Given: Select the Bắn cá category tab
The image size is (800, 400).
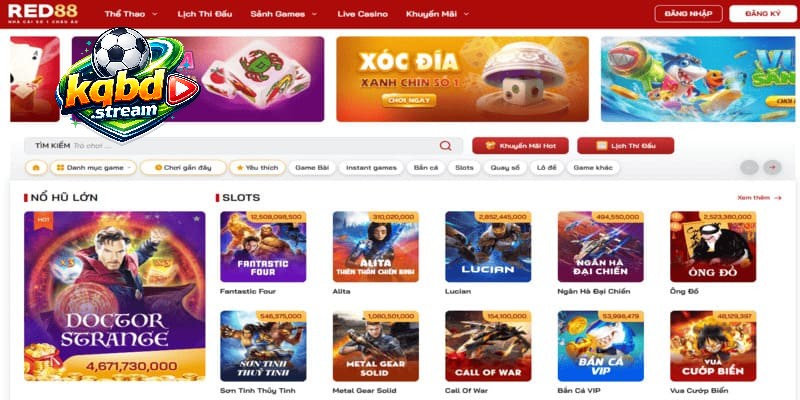Looking at the screenshot, I should [x=426, y=167].
